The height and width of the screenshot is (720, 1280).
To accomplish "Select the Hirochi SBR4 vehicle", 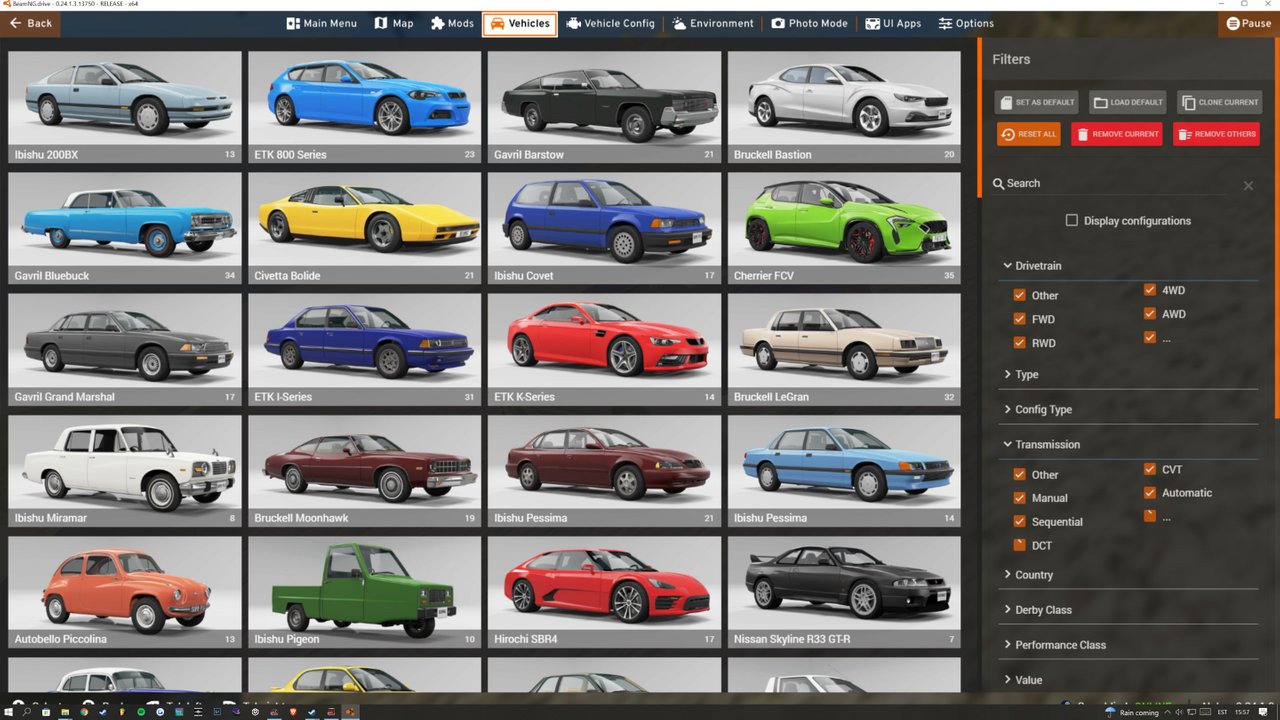I will 605,592.
